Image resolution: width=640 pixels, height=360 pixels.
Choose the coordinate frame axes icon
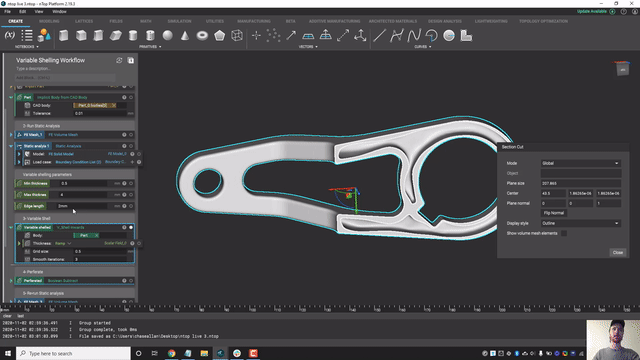(x=360, y=36)
